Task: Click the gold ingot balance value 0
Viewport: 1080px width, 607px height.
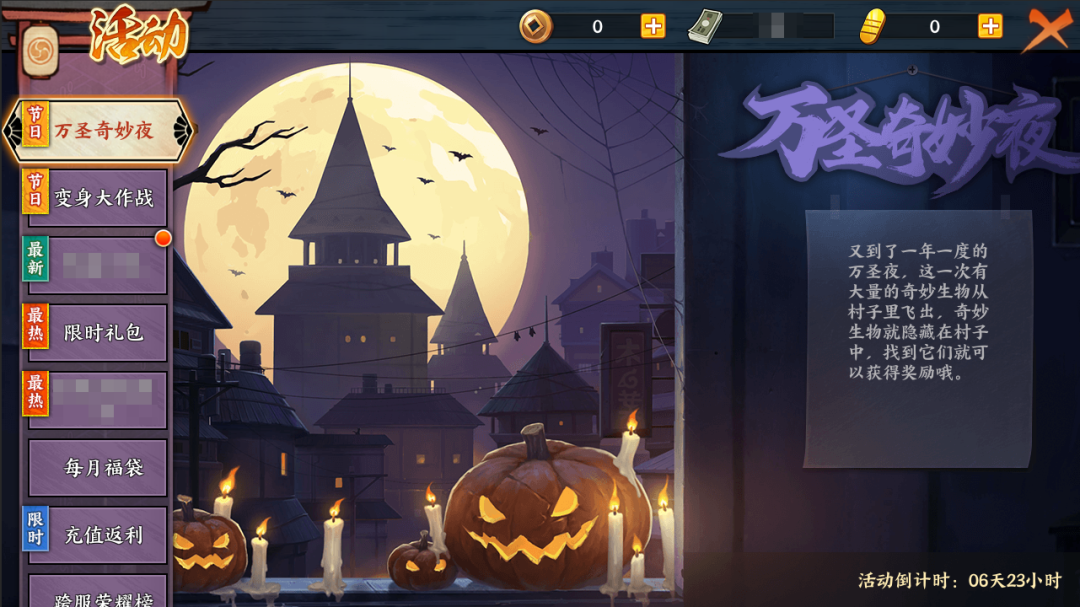Action: point(934,27)
